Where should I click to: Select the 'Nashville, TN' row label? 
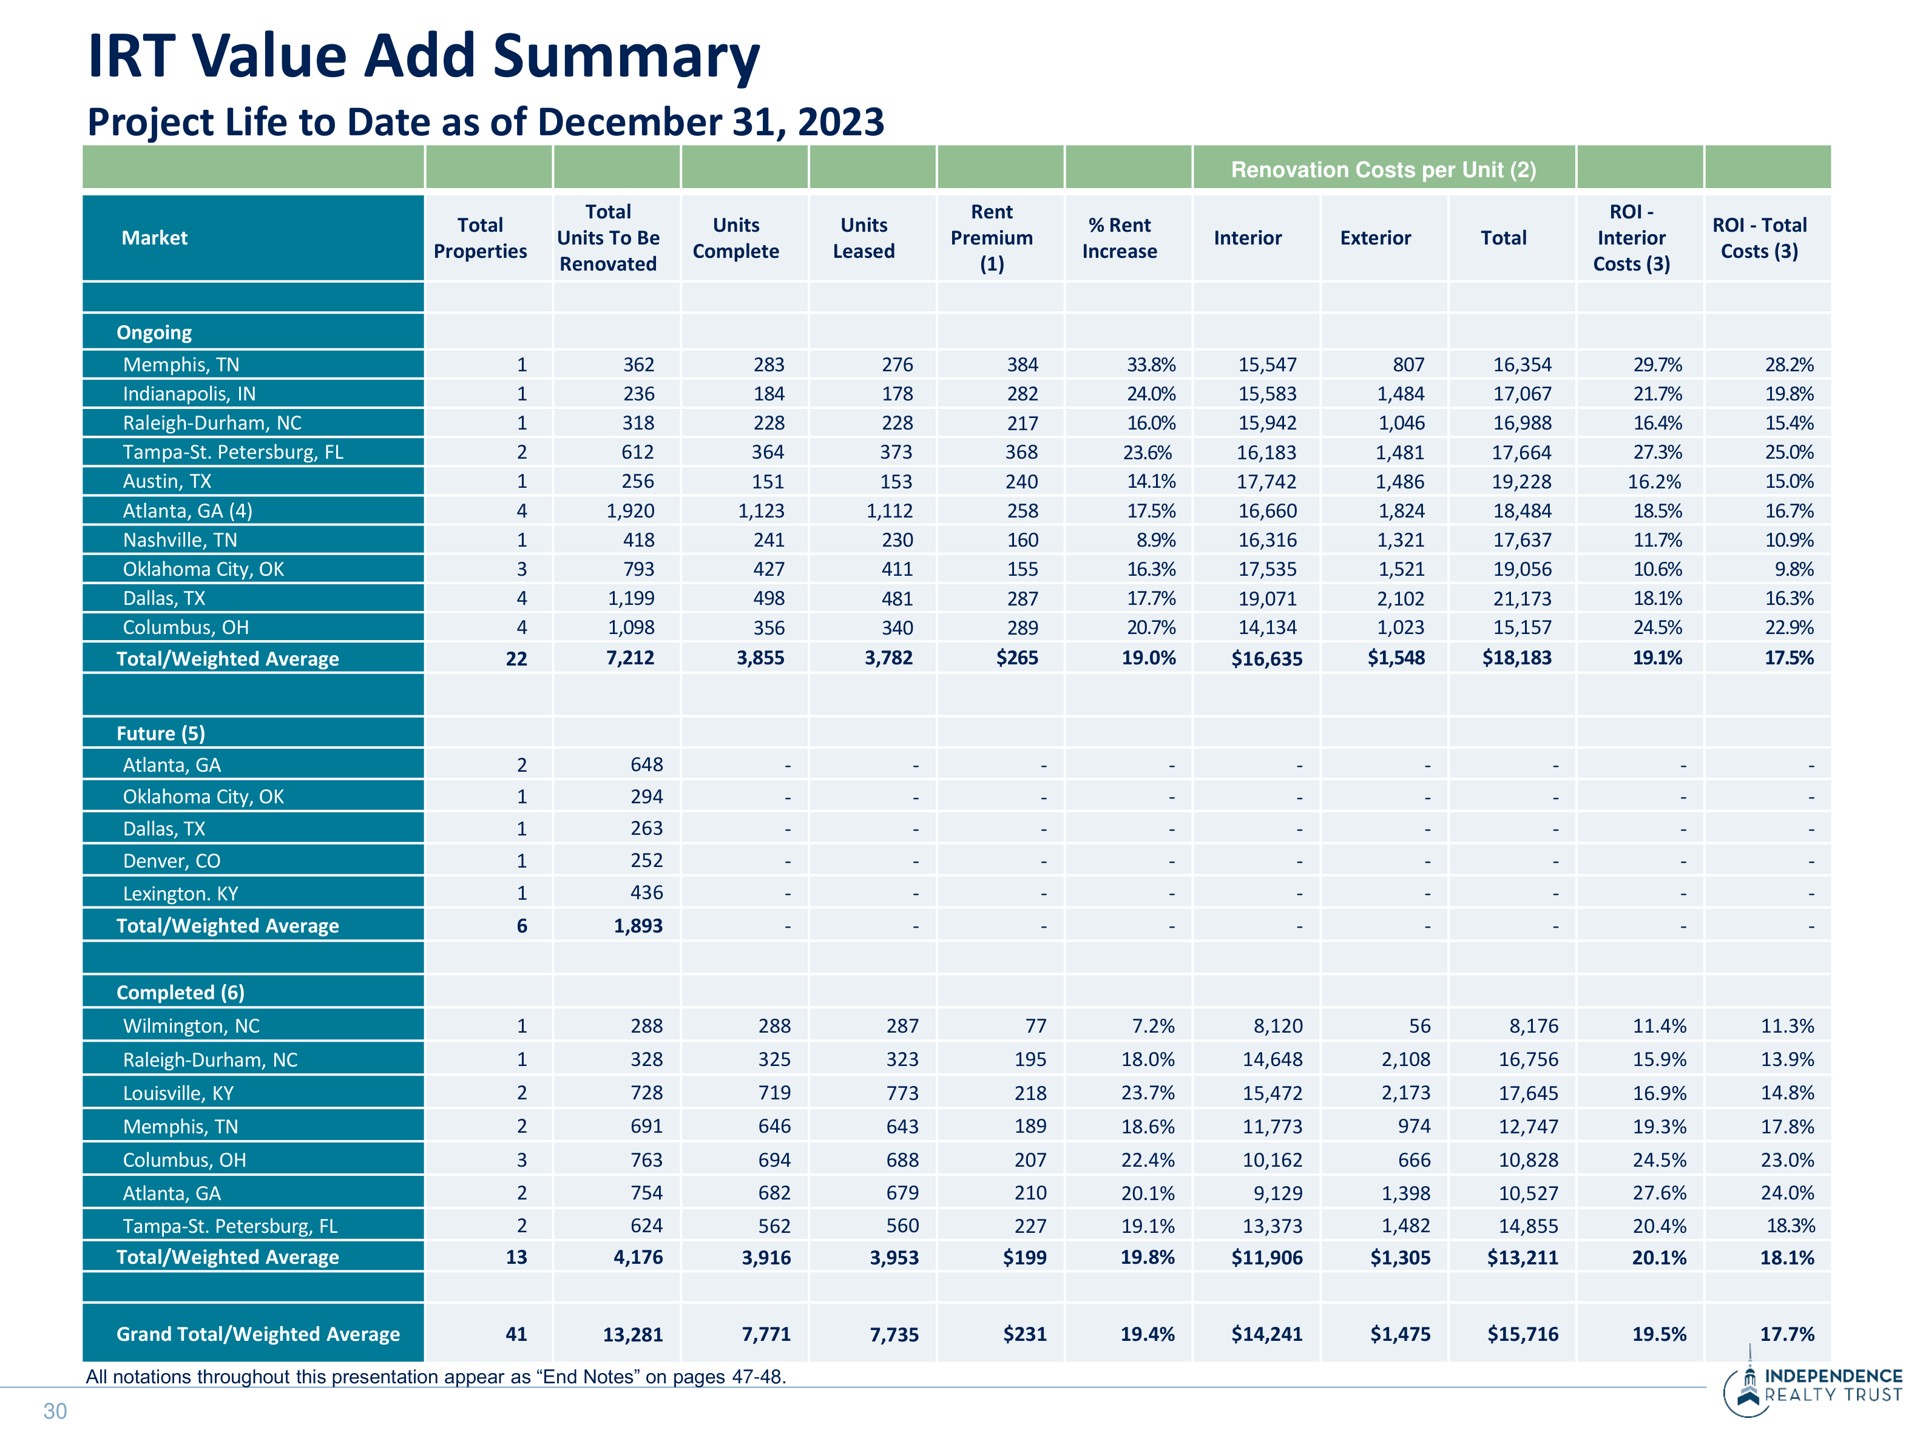tap(180, 540)
